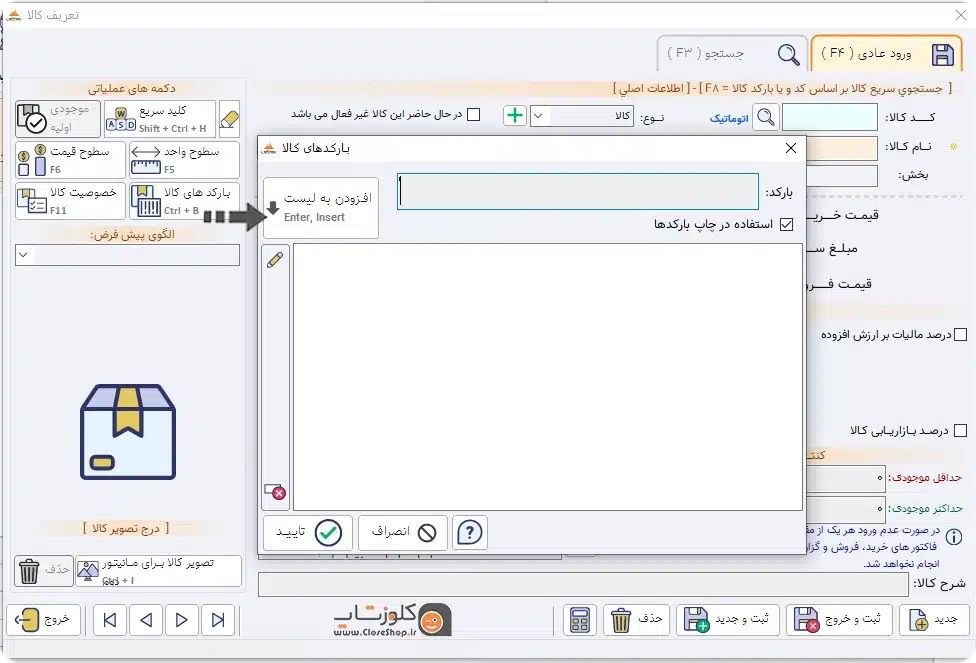Cancel the dialog with the انصراف button
Viewport: 976px width, 663px height.
403,533
